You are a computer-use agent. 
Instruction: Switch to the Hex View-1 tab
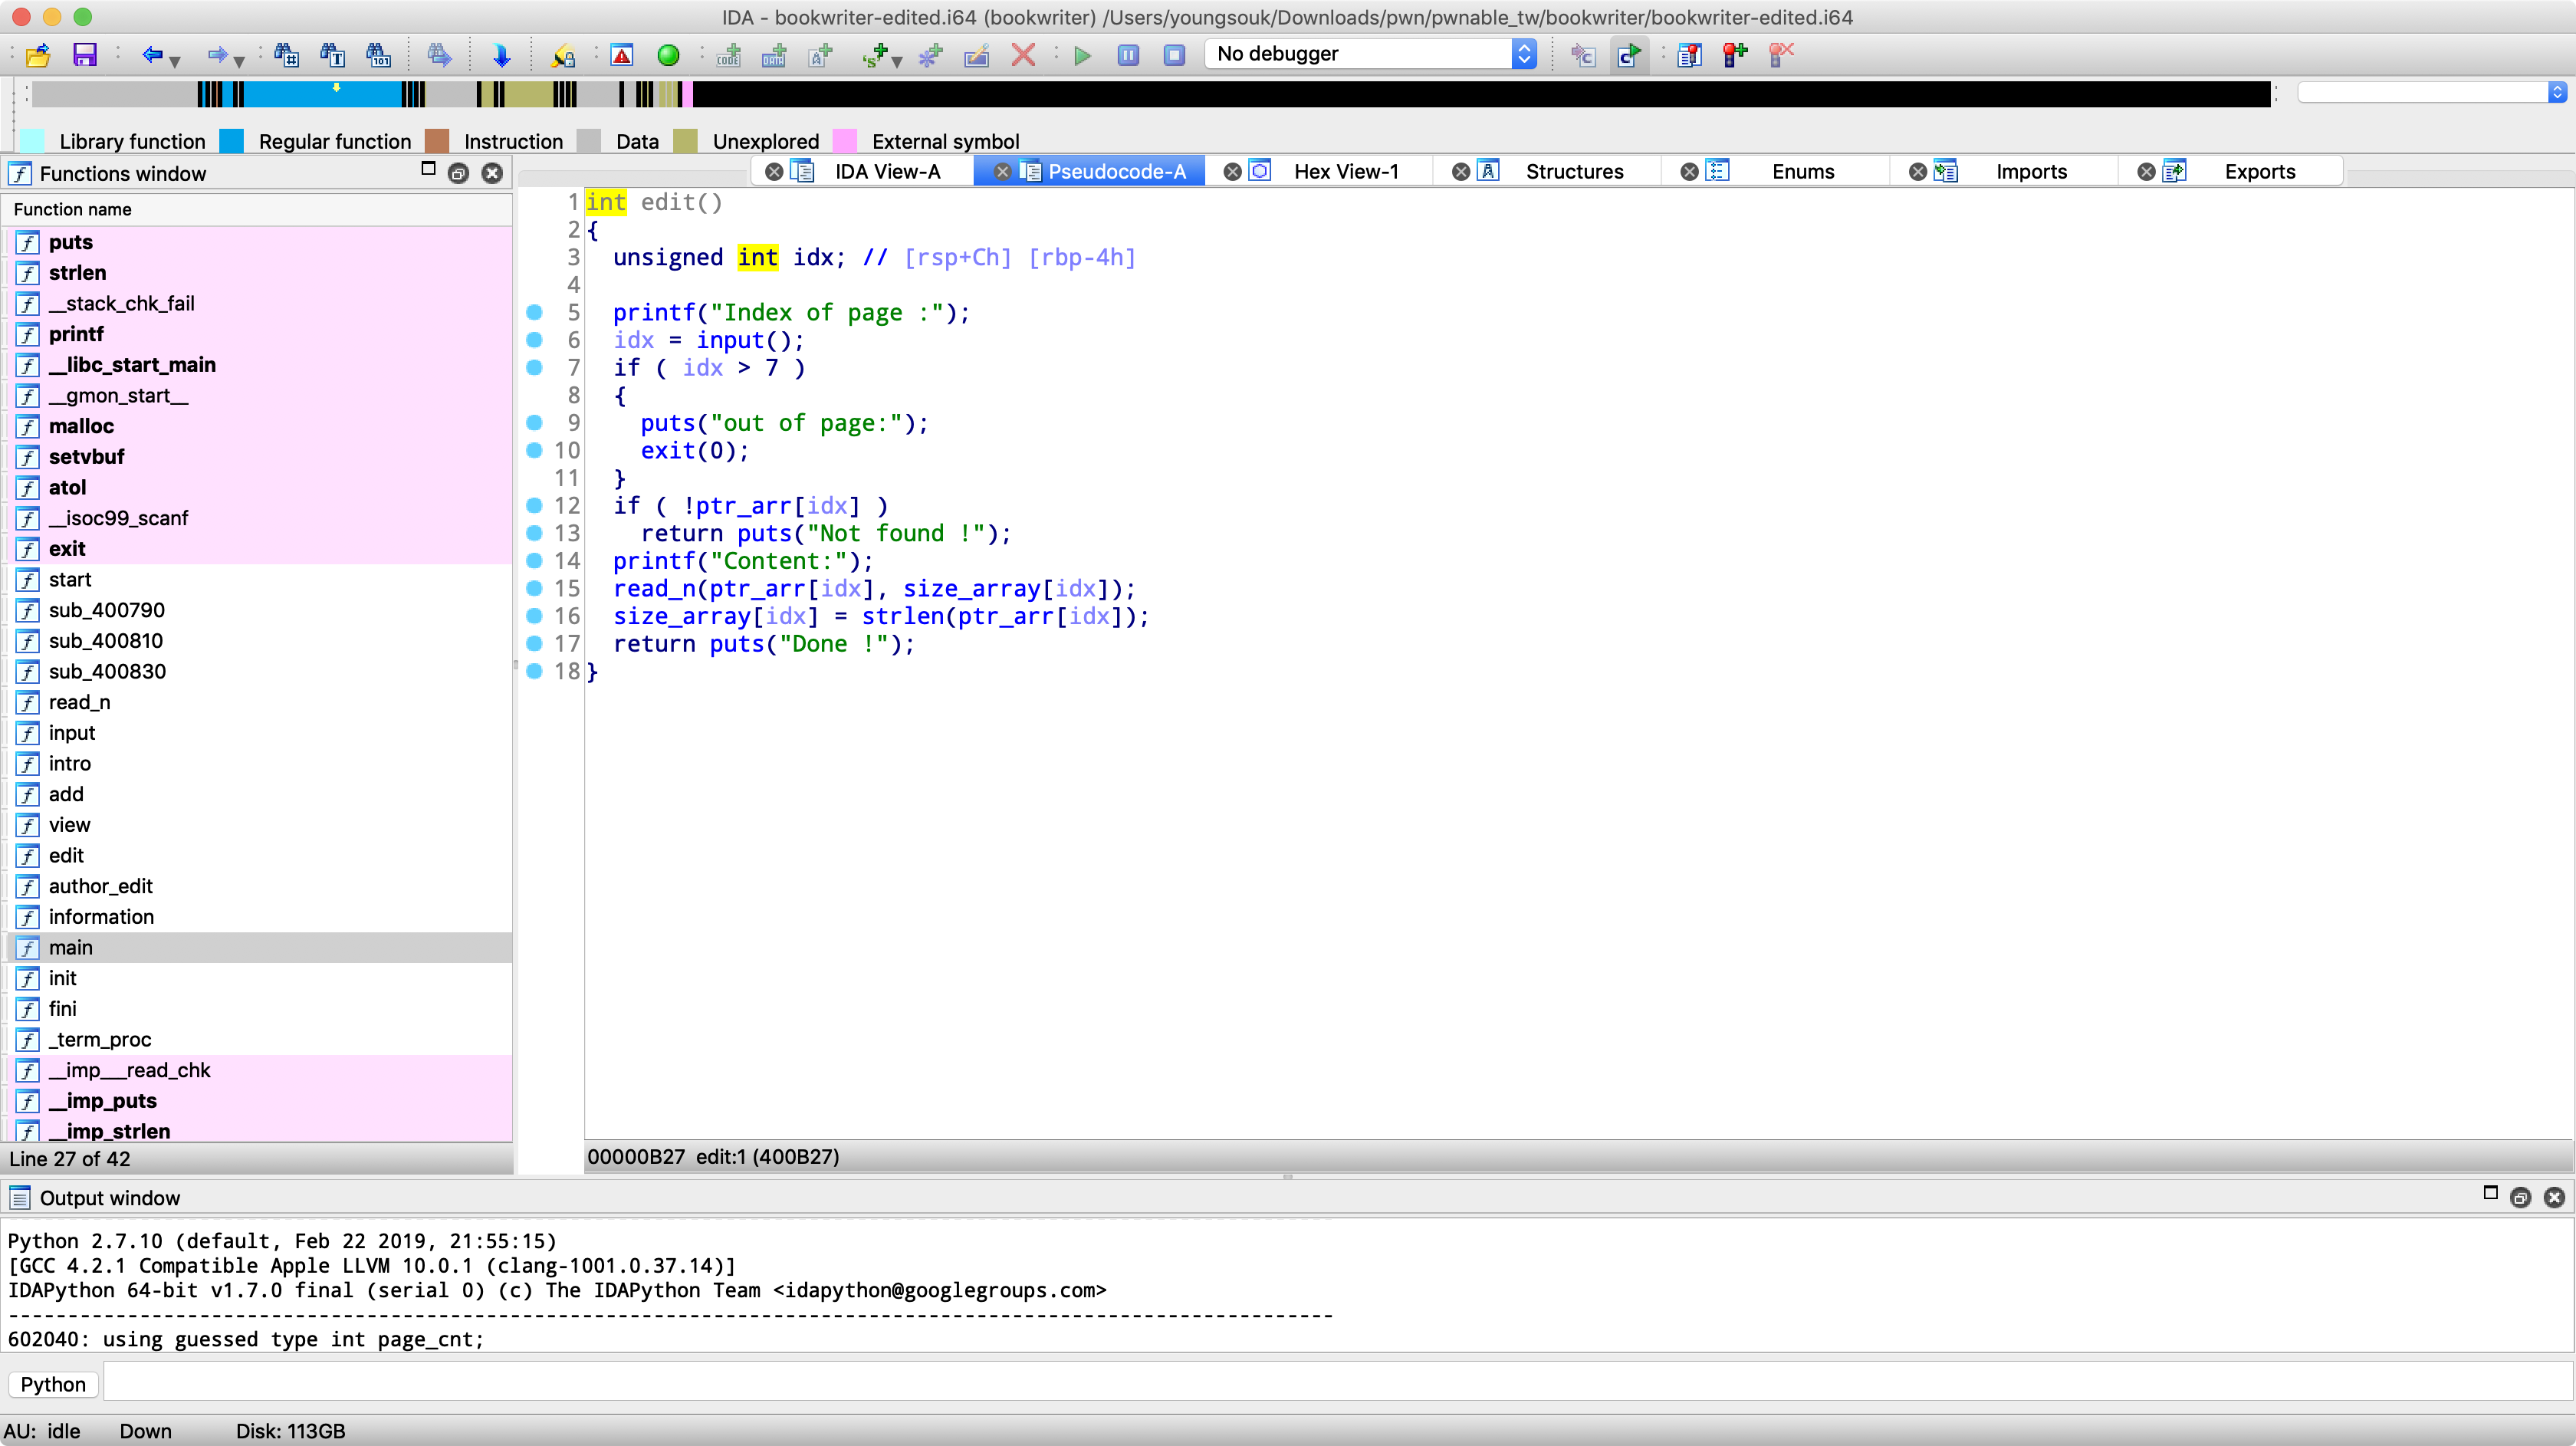(x=1345, y=172)
